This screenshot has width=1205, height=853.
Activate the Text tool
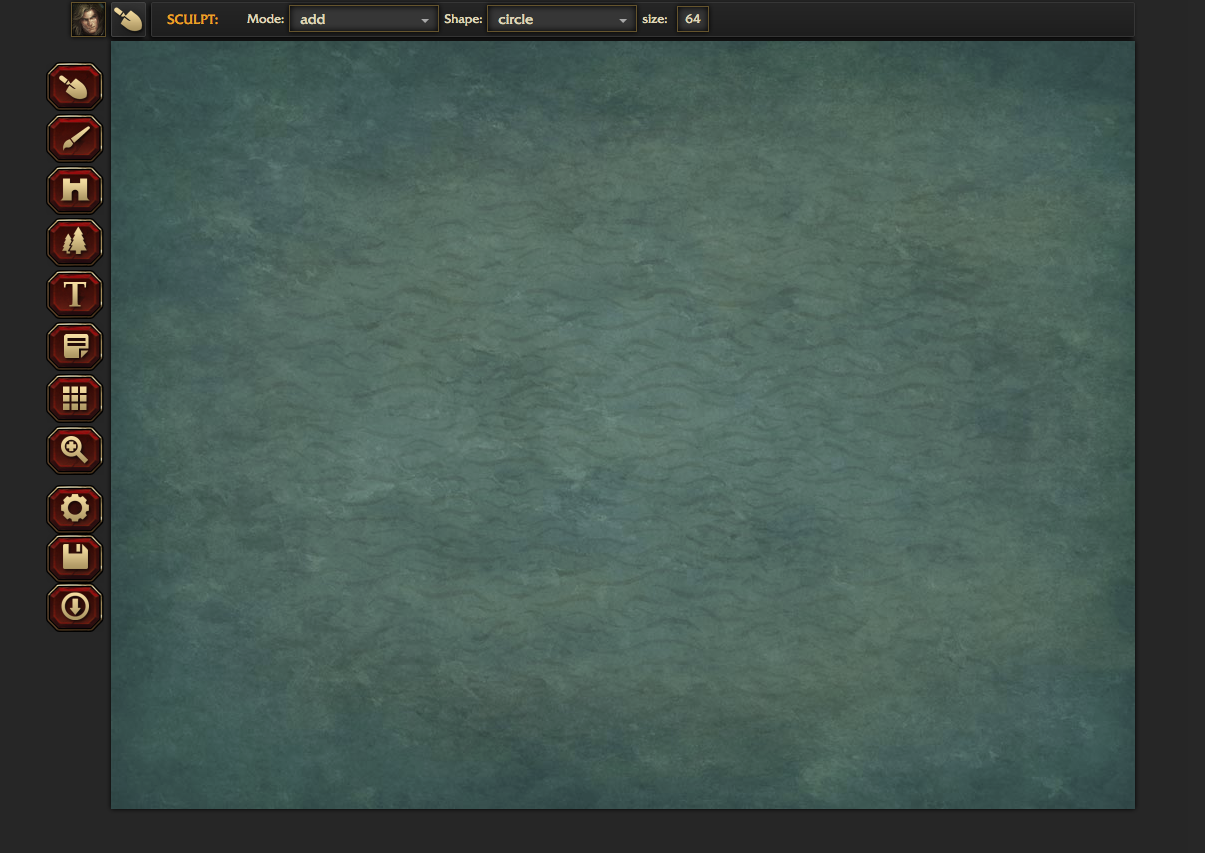pyautogui.click(x=75, y=295)
